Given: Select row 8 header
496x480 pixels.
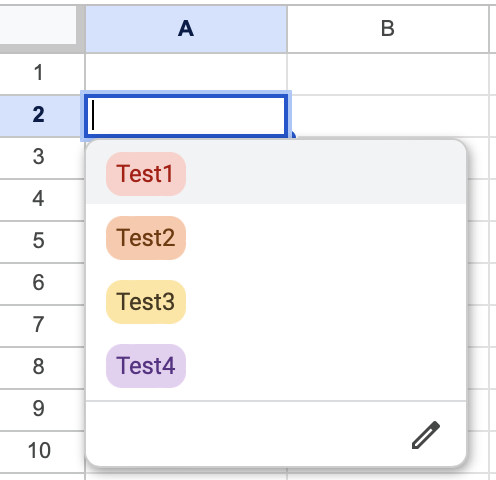Looking at the screenshot, I should [39, 368].
